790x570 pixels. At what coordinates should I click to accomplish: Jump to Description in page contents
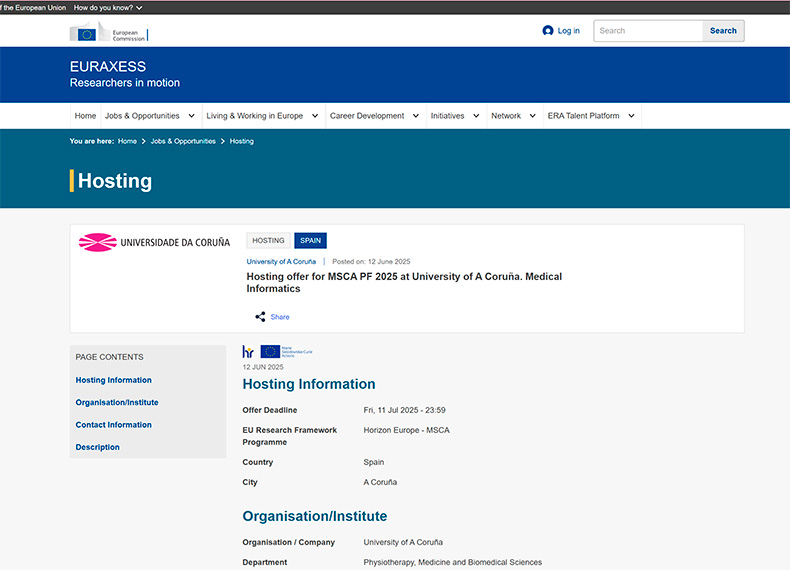(x=97, y=447)
